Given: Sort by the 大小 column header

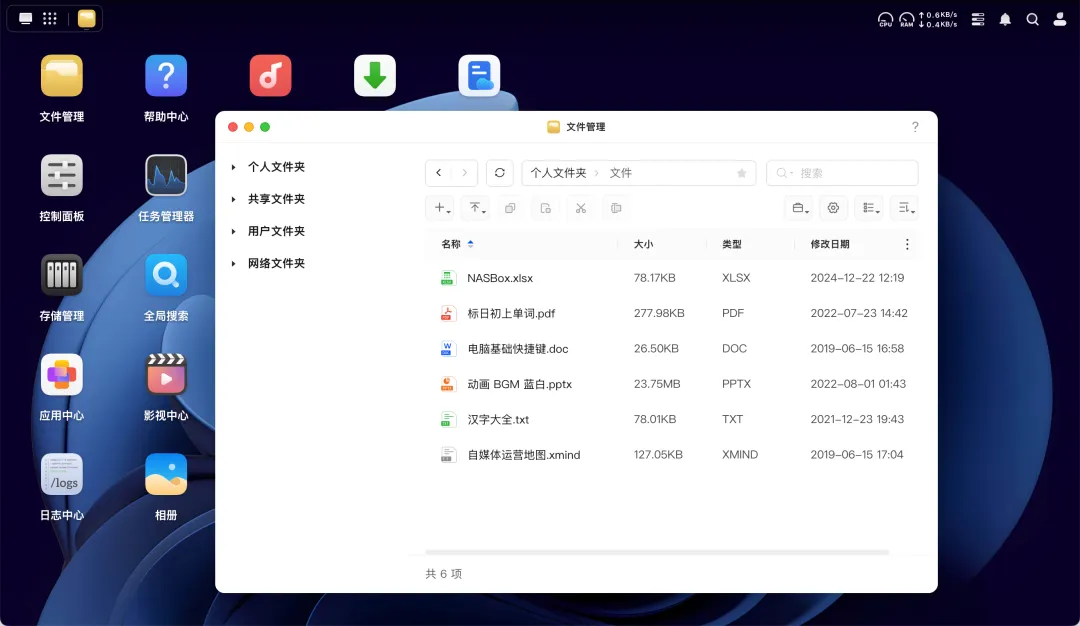Looking at the screenshot, I should click(x=643, y=244).
